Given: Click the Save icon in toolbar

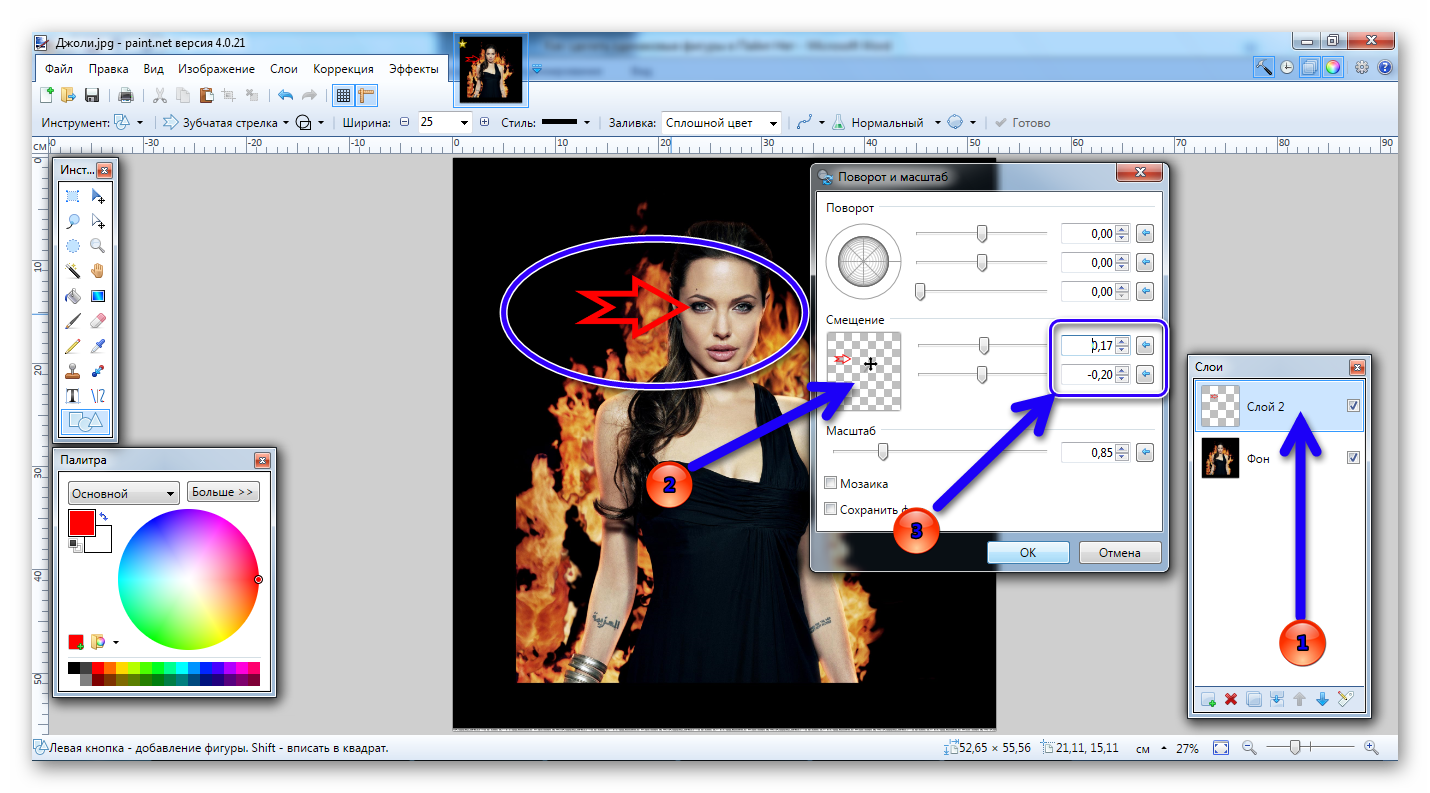Looking at the screenshot, I should tap(92, 95).
